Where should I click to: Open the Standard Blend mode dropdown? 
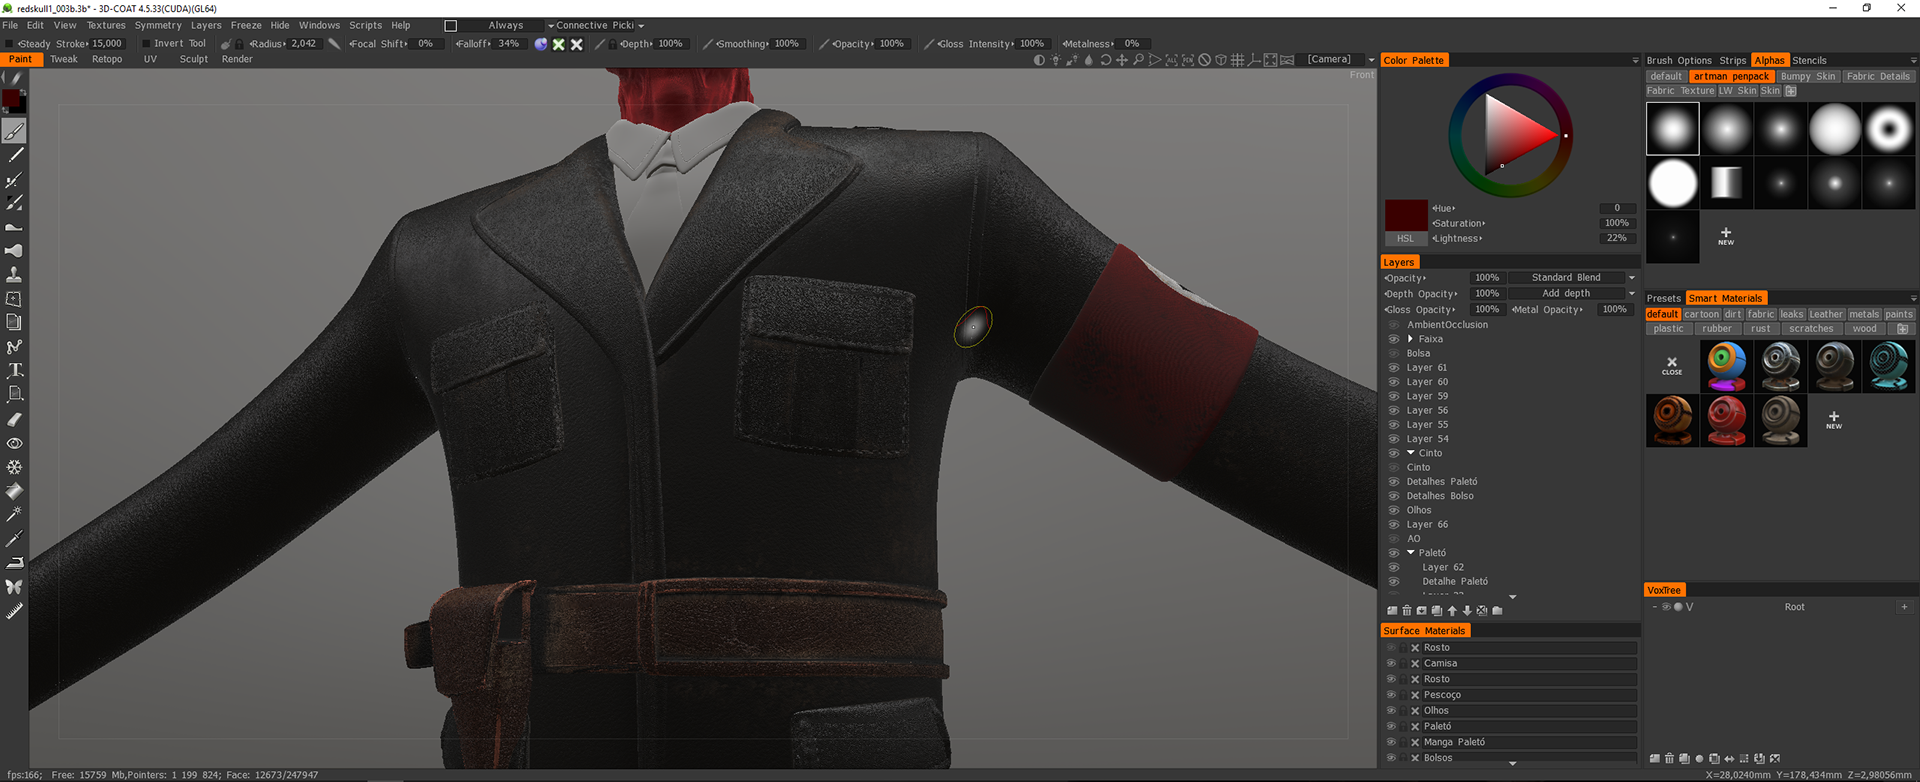1632,278
